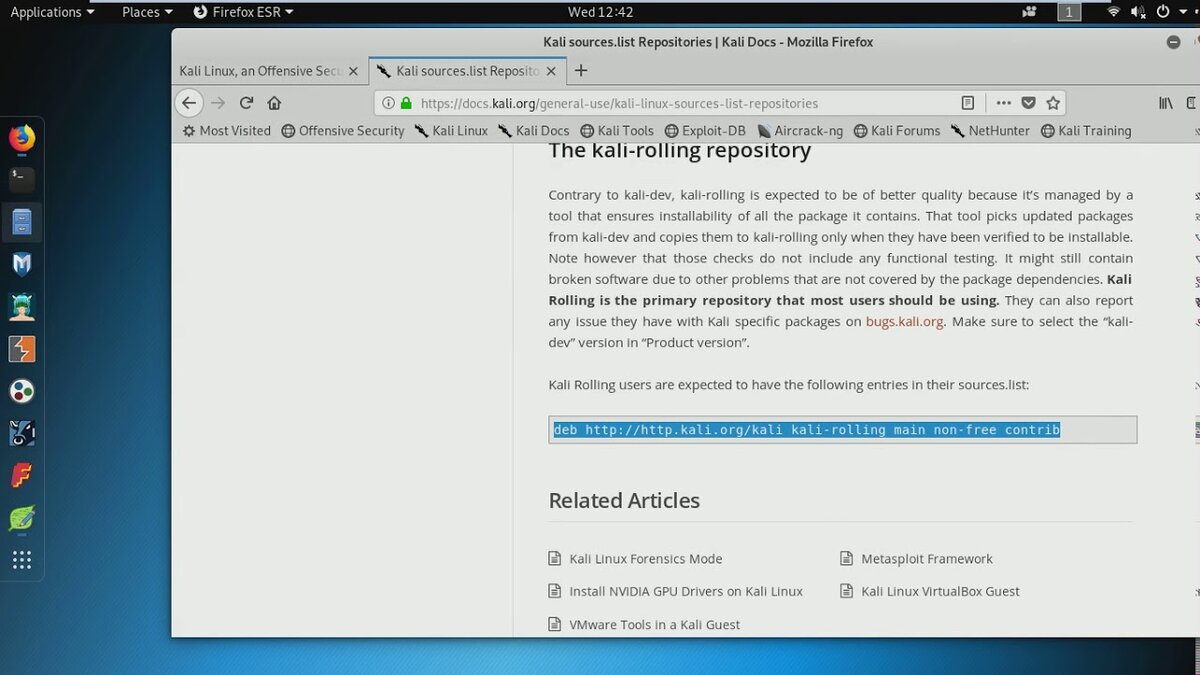
Task: Open Exploit-DB bookmark
Action: point(704,130)
